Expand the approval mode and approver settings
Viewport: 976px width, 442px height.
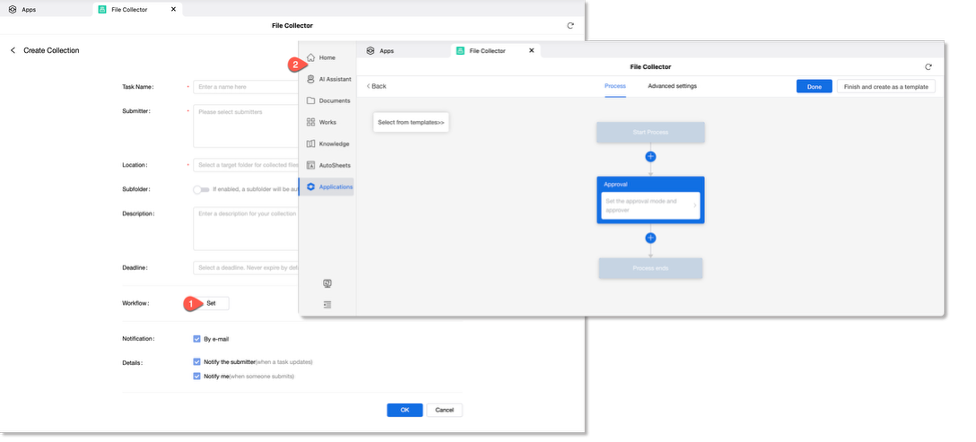pos(650,206)
